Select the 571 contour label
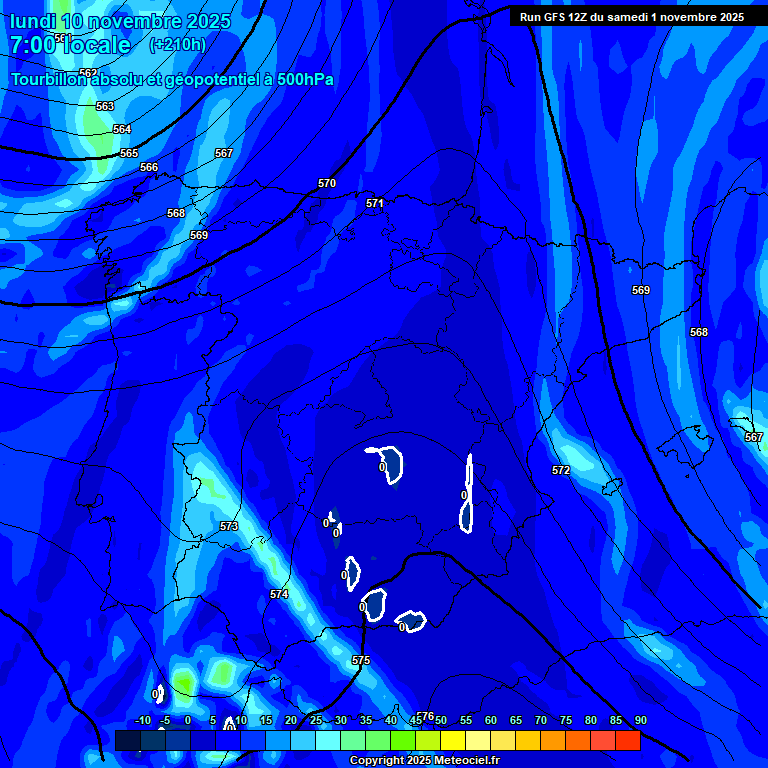768x768 pixels. 375,203
